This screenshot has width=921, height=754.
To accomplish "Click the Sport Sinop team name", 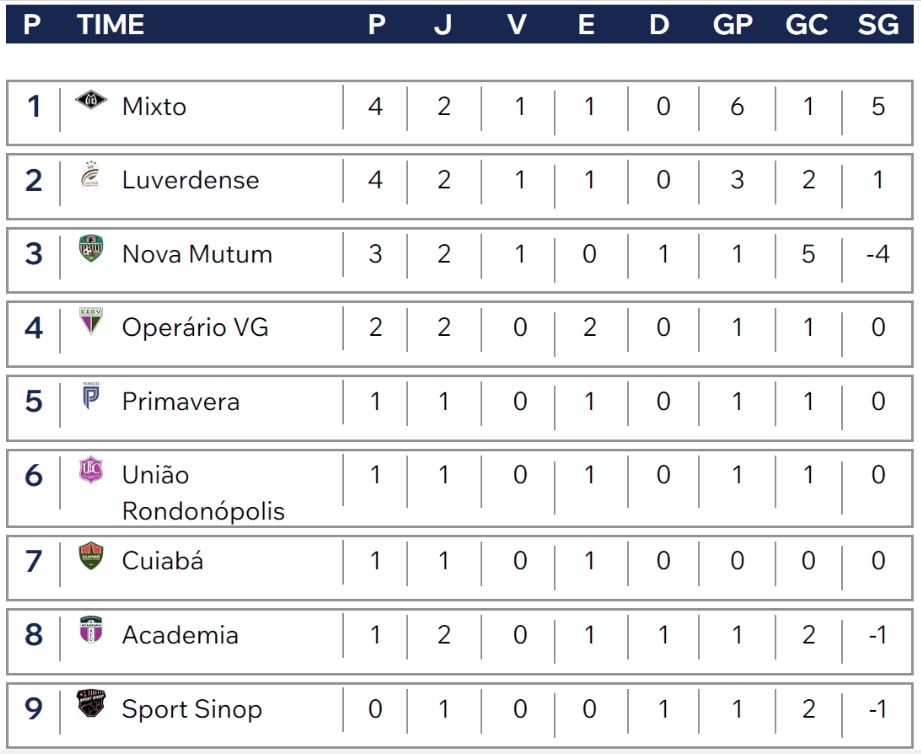I will tap(191, 709).
